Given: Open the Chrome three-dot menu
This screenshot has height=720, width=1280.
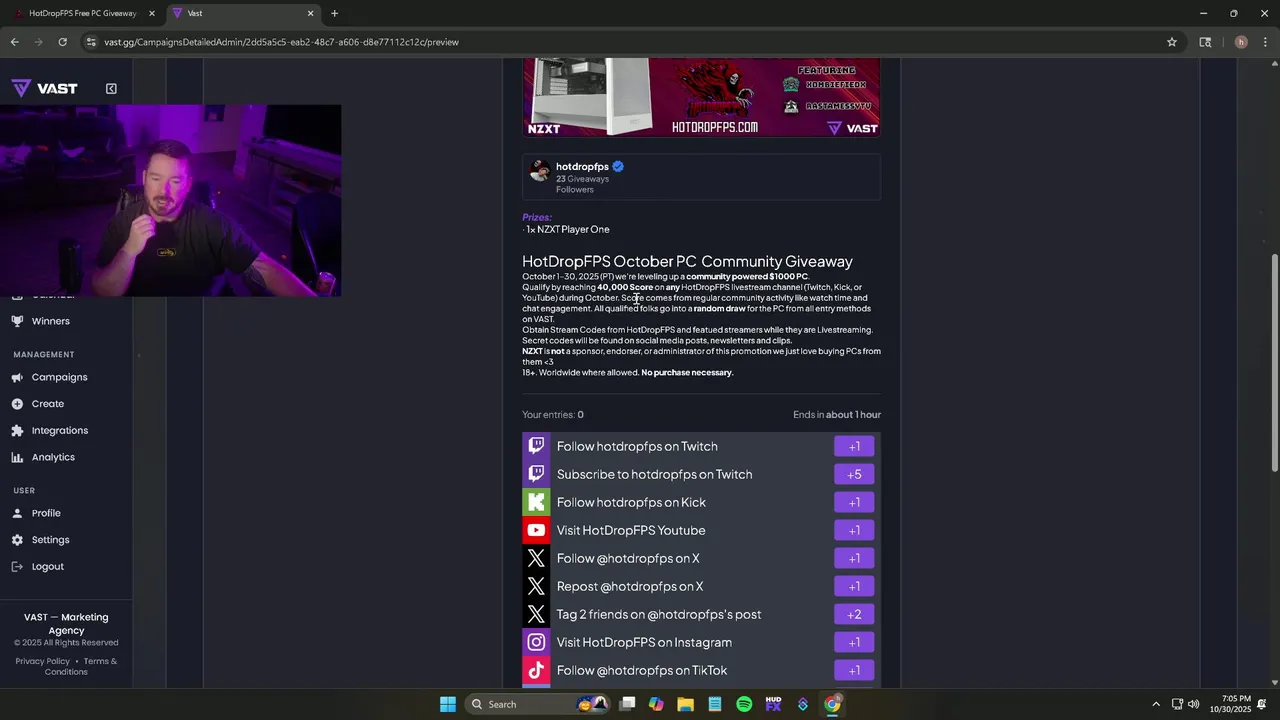Looking at the screenshot, I should [1265, 42].
